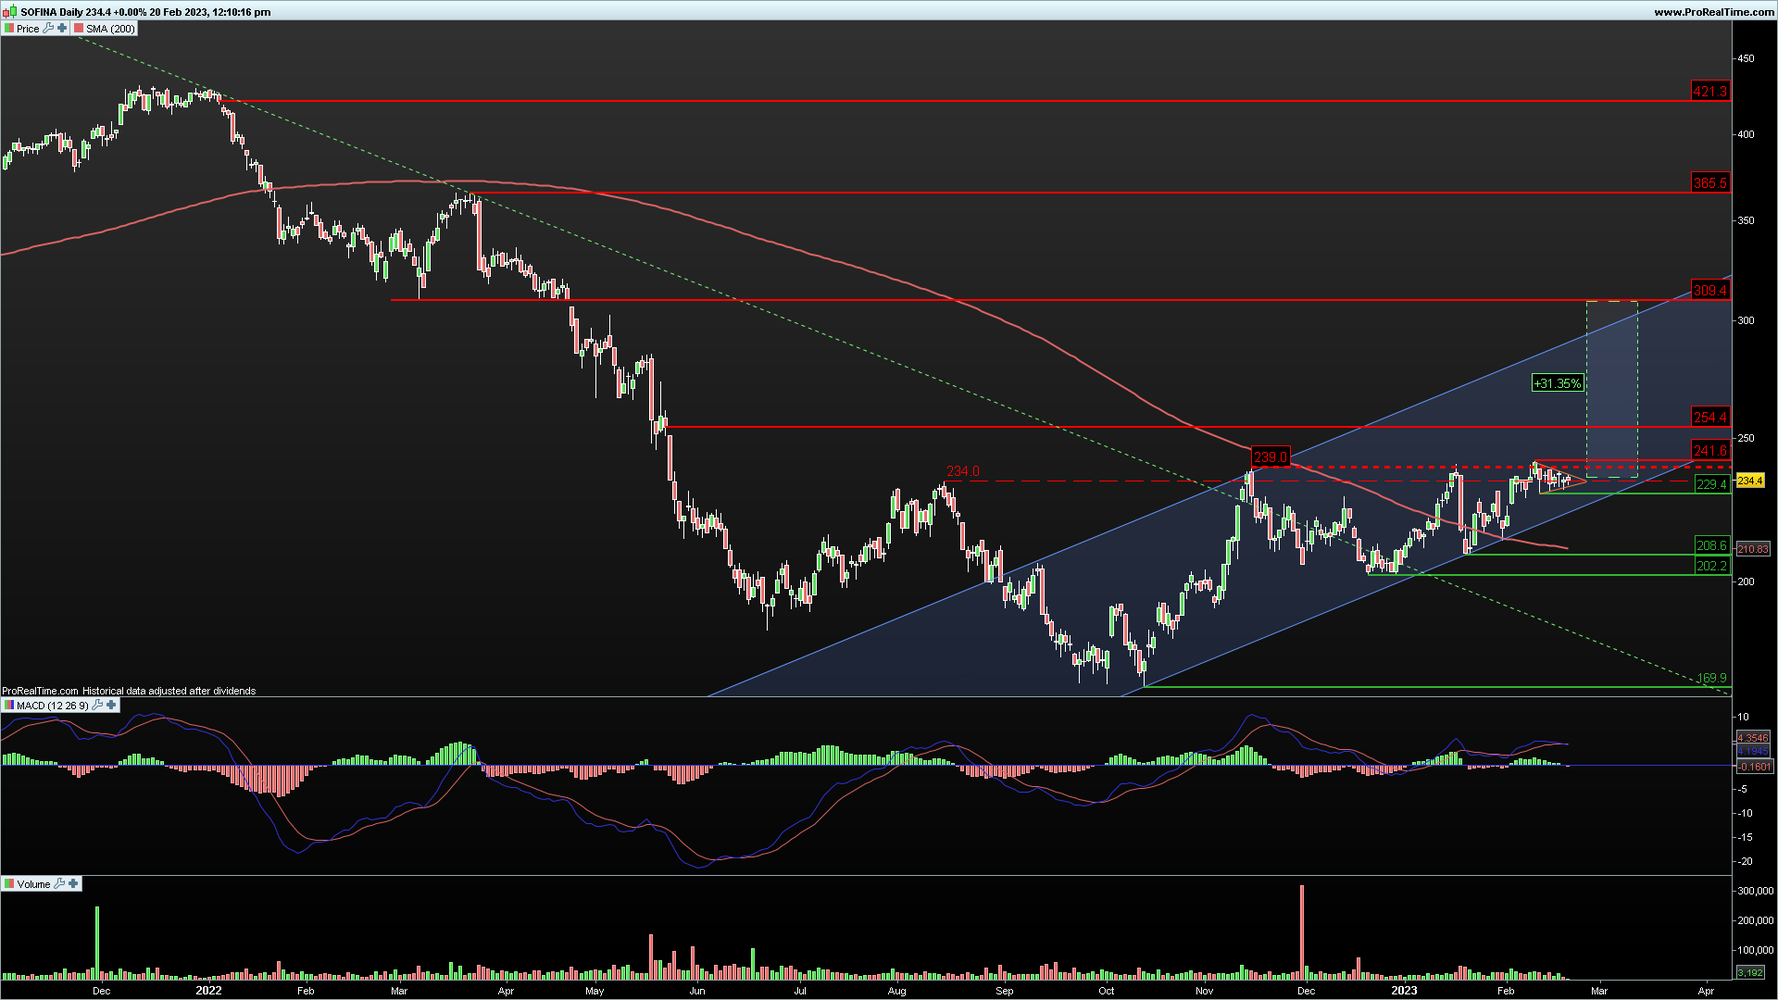Select the SMA (200) indicator label

coord(110,29)
